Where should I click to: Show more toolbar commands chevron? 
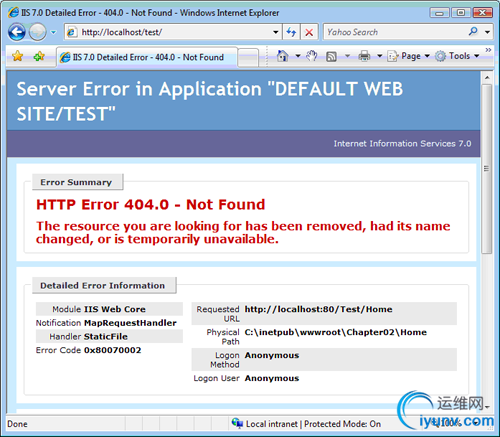(x=488, y=50)
